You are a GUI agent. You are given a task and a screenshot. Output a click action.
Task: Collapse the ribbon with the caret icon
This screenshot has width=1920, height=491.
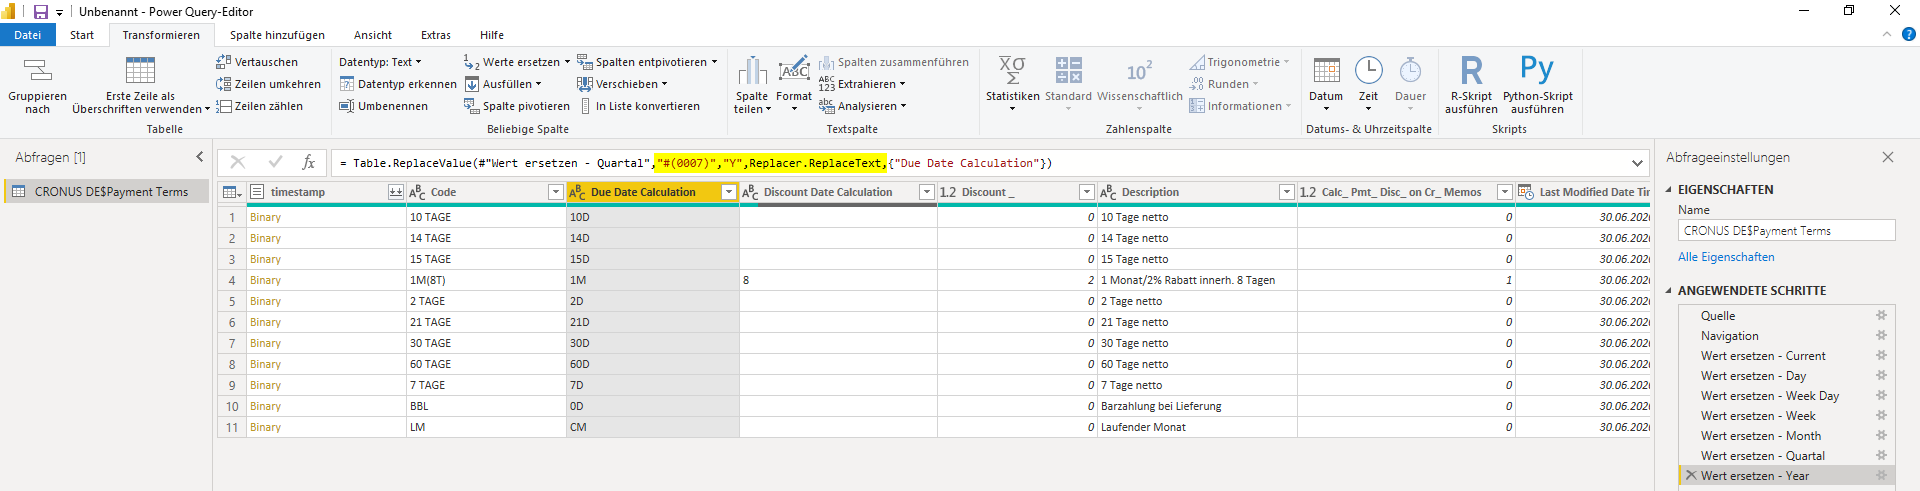[1886, 34]
